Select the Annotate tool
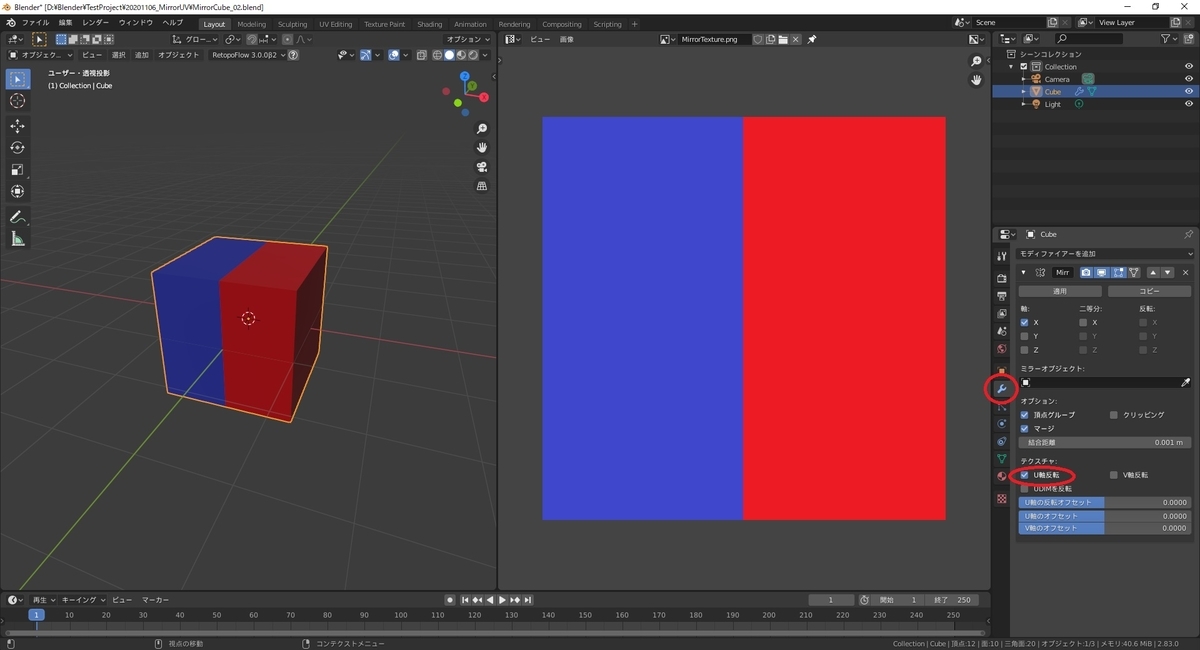 (x=18, y=217)
